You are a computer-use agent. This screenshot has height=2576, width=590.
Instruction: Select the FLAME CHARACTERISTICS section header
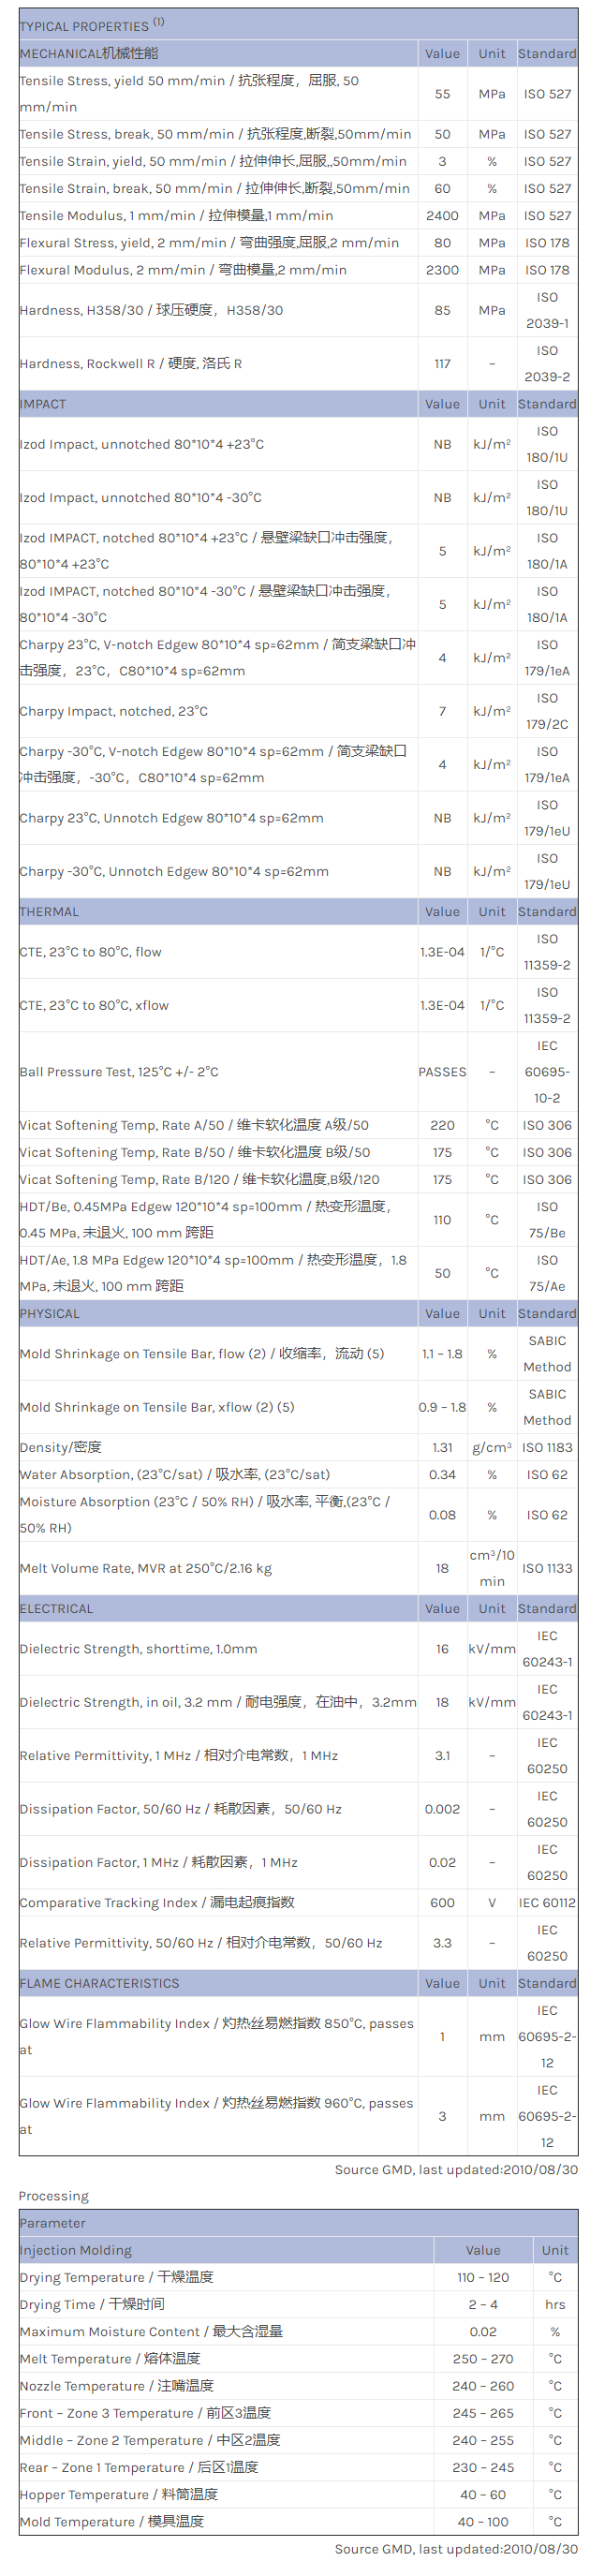[99, 1983]
